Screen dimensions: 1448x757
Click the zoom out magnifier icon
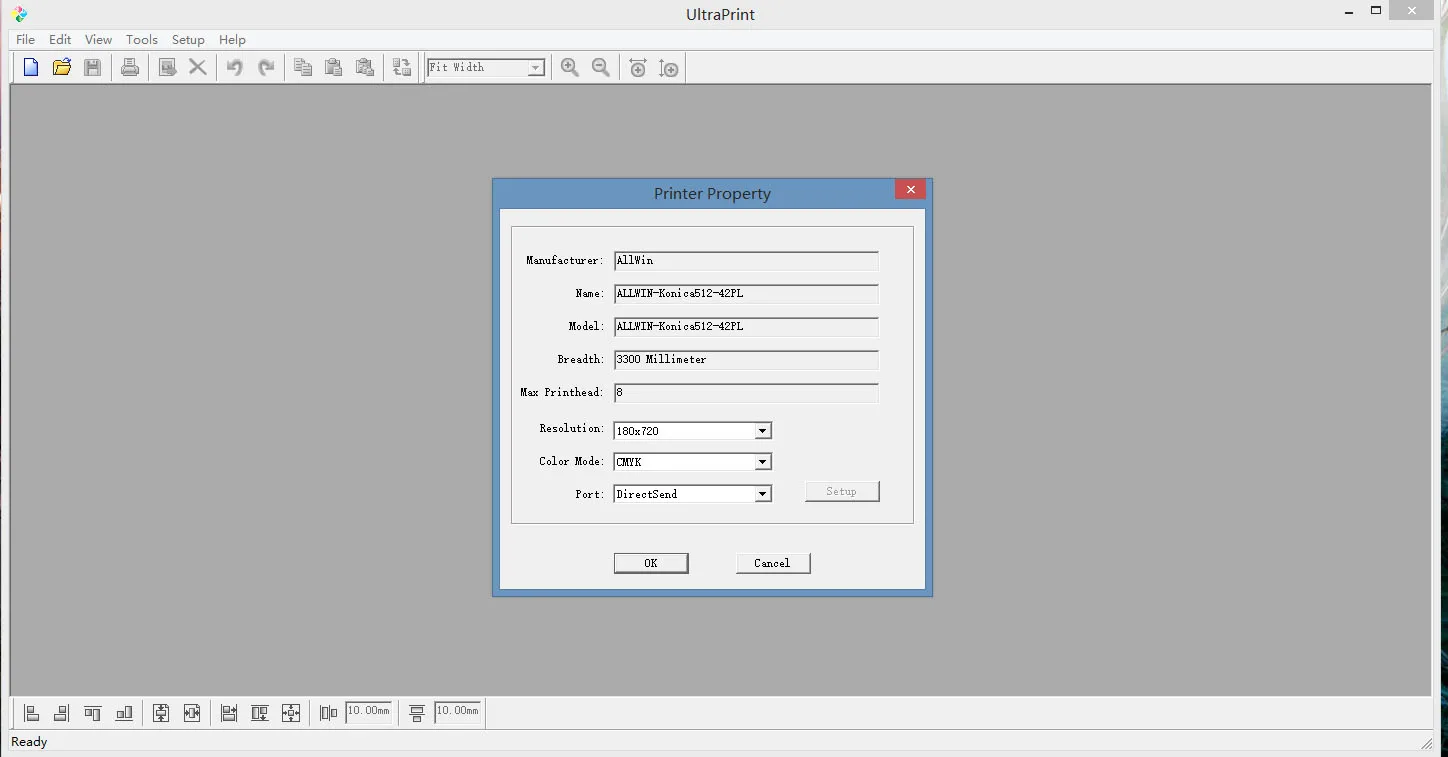(x=601, y=68)
